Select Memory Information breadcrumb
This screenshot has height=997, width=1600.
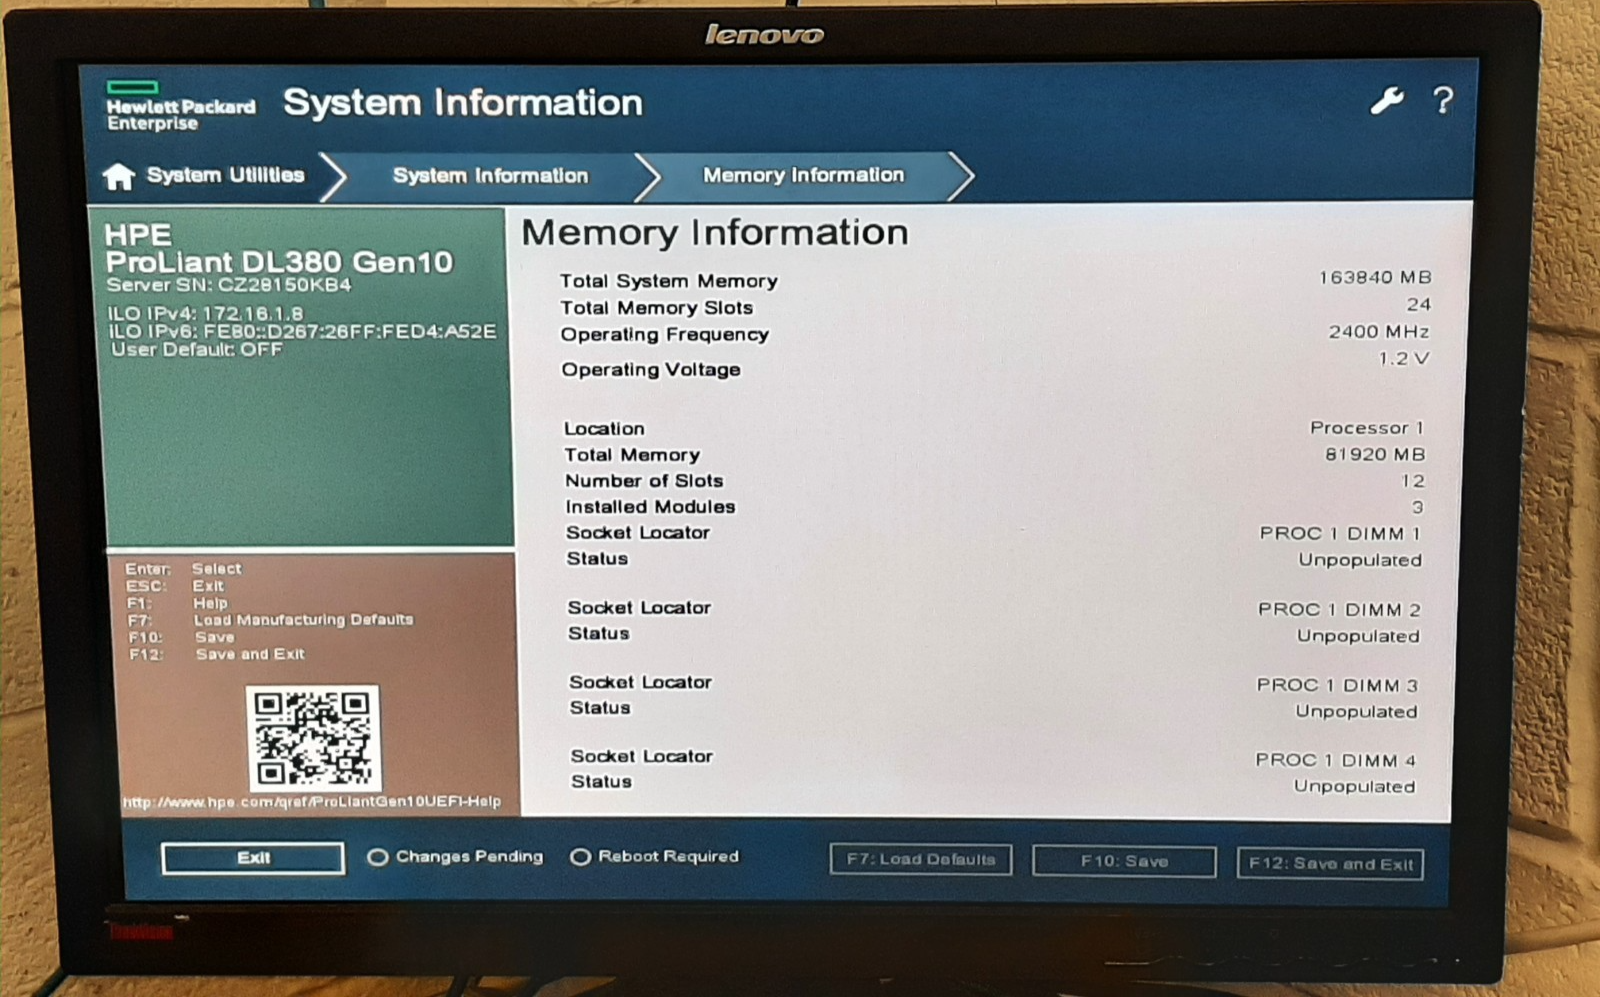pos(803,175)
